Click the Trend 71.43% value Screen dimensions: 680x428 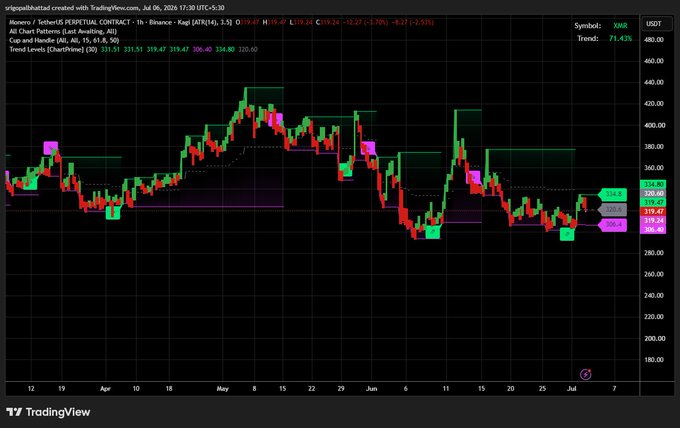pos(620,39)
